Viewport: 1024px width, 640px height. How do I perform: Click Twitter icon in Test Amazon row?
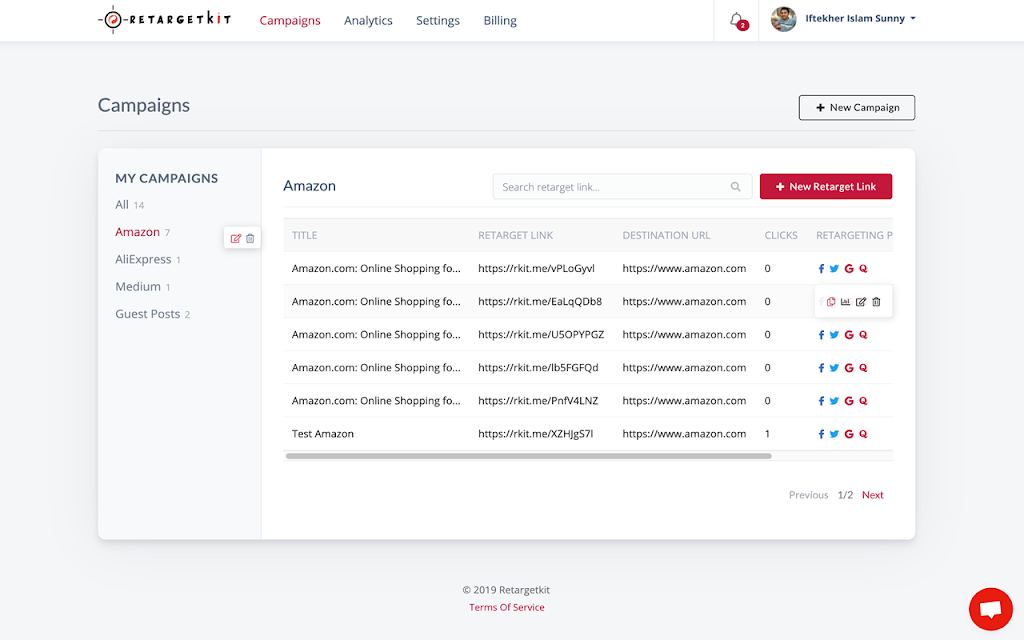pyautogui.click(x=834, y=434)
